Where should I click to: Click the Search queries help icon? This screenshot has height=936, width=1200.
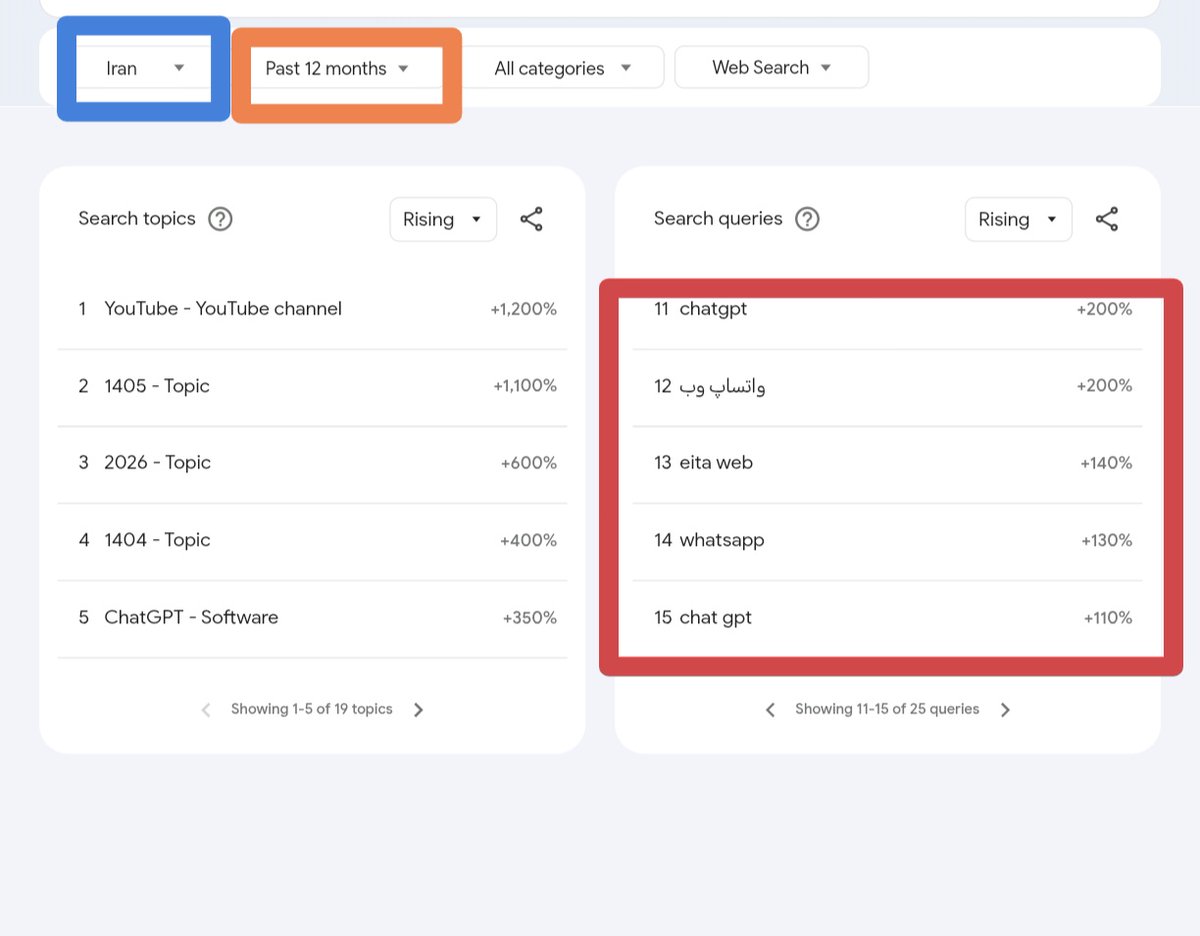click(807, 219)
